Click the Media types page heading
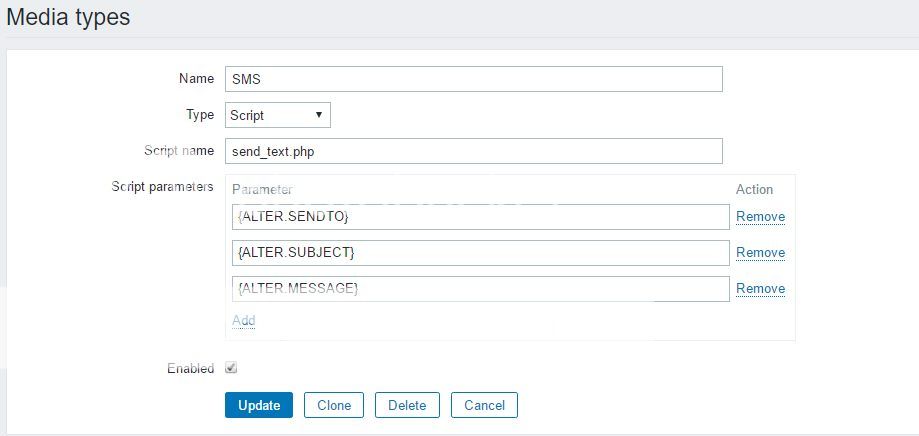919x436 pixels. 68,17
